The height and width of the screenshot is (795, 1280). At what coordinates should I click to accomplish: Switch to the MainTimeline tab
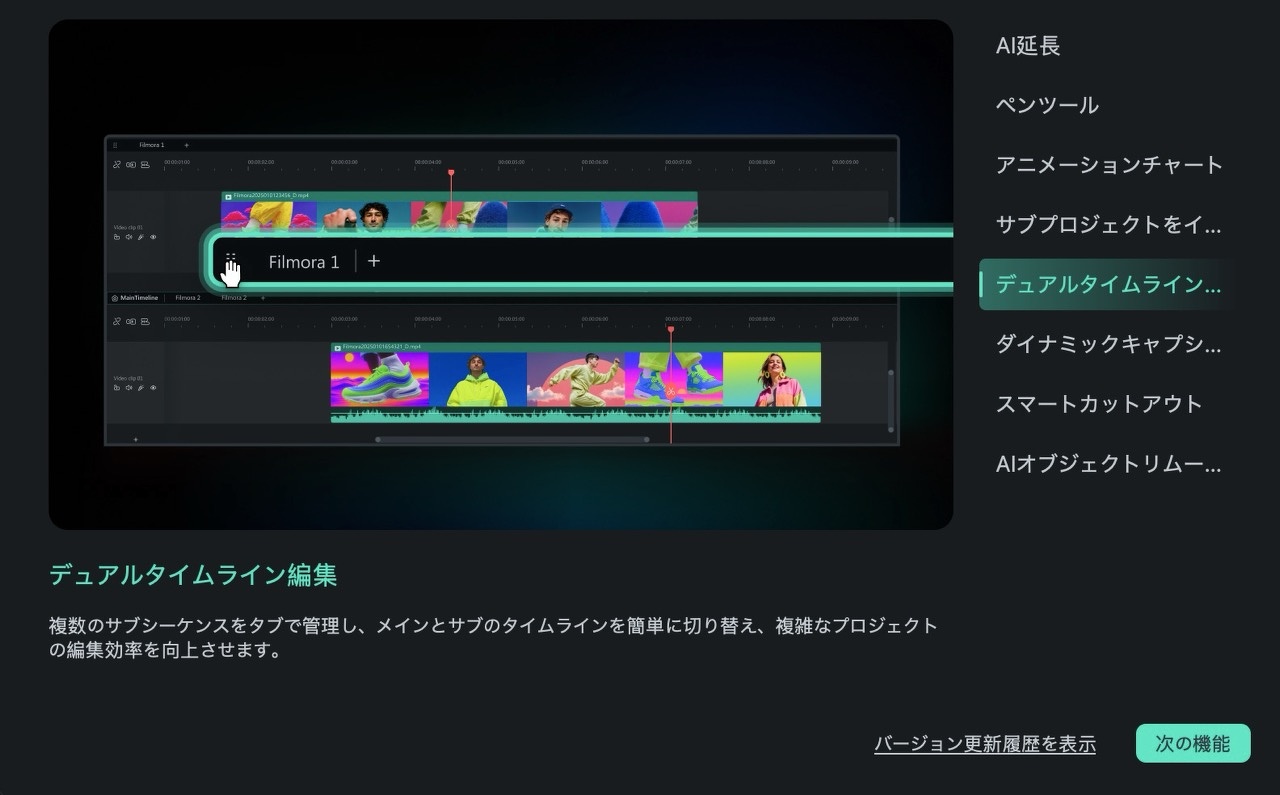click(136, 298)
